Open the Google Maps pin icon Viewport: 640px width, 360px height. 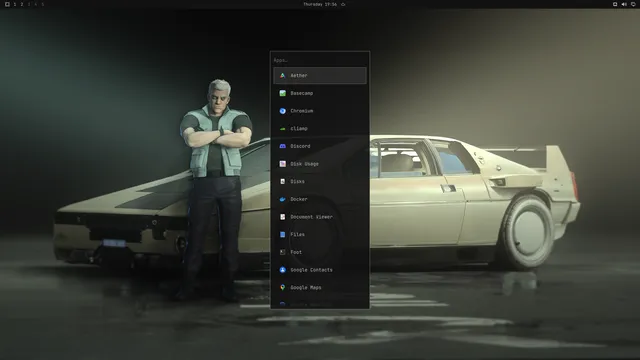point(282,287)
